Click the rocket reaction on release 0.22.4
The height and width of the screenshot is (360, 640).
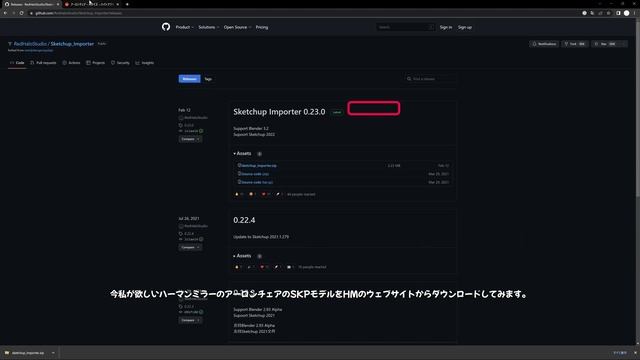point(278,267)
